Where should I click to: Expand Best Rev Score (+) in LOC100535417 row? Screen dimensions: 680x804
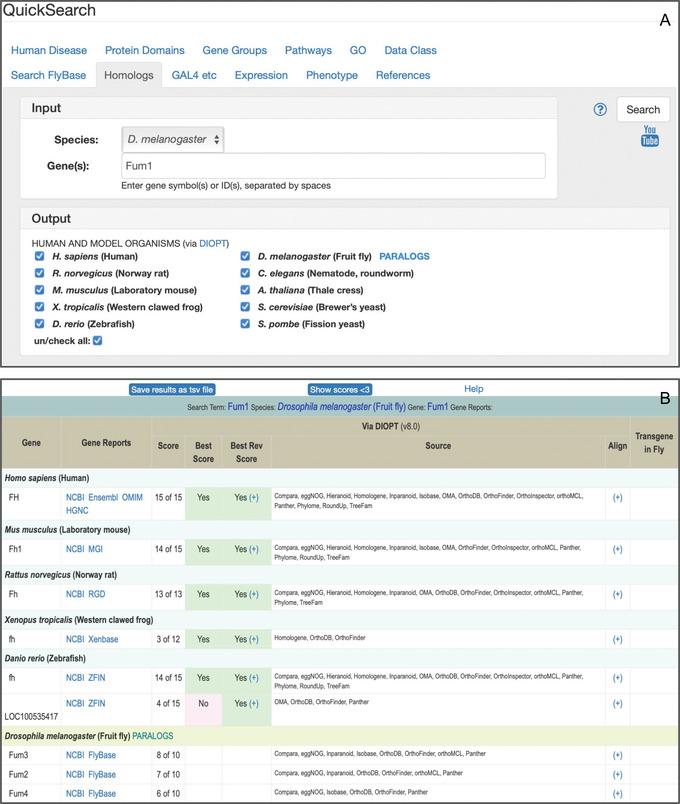point(254,704)
